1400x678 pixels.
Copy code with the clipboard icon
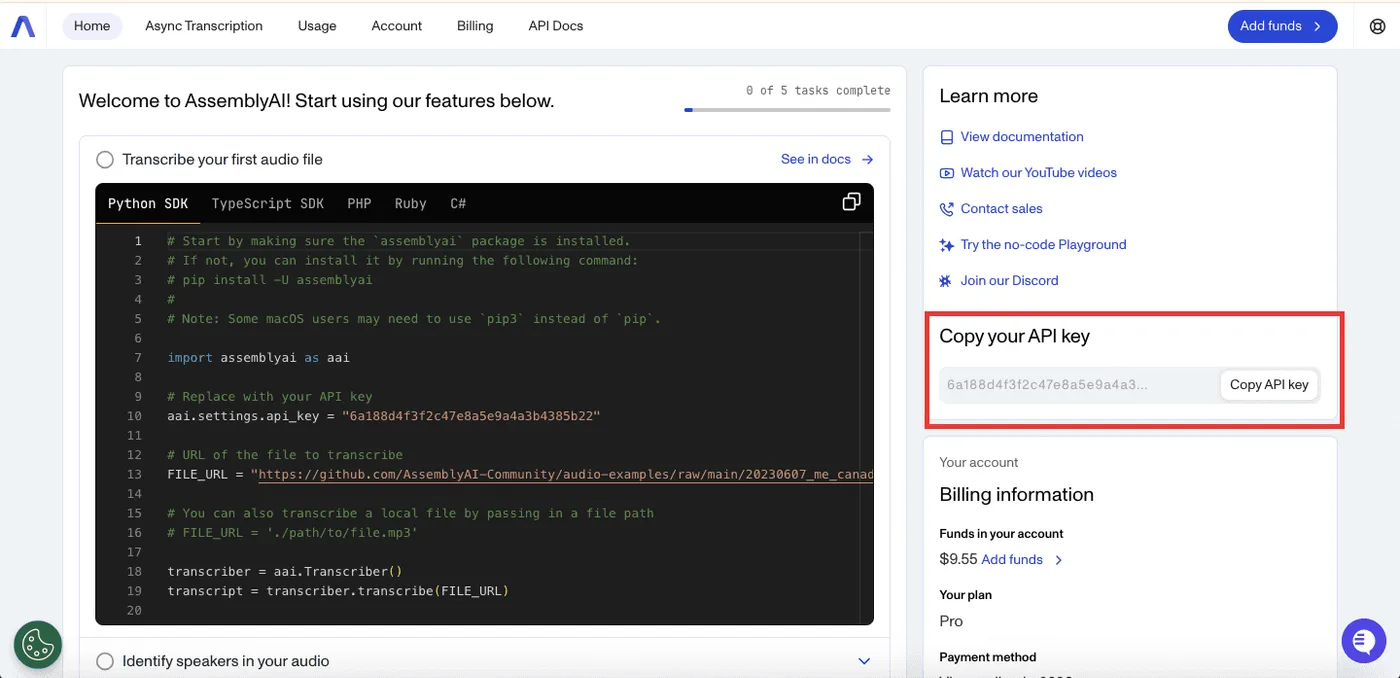coord(851,202)
